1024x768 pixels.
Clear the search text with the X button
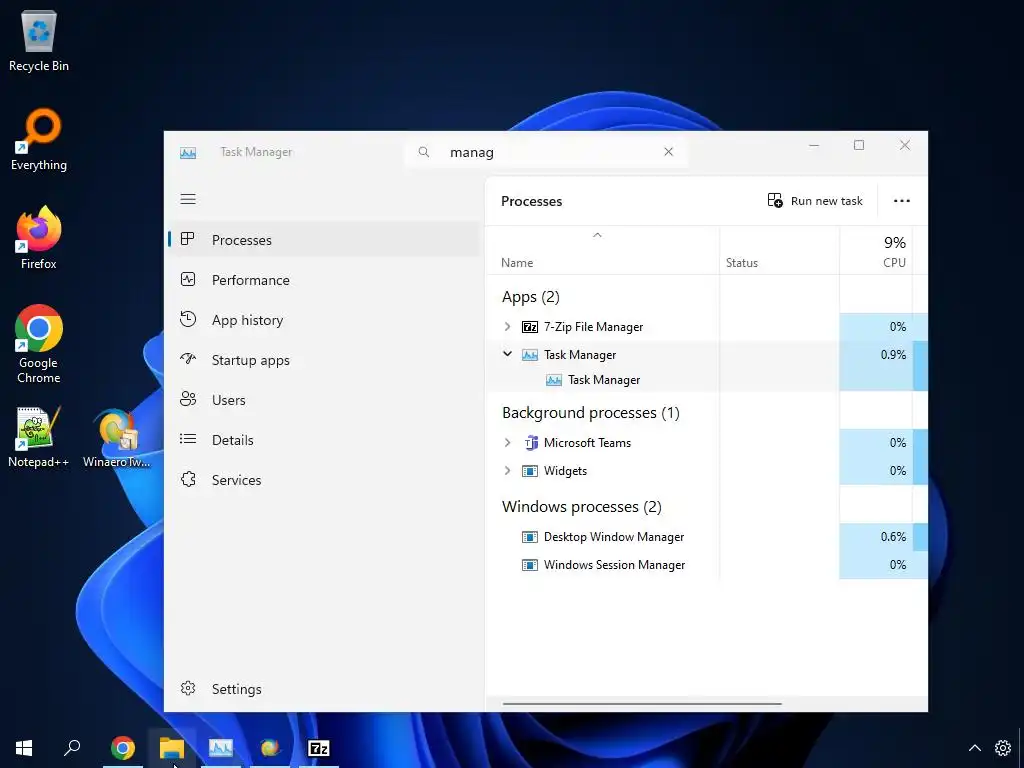[668, 152]
